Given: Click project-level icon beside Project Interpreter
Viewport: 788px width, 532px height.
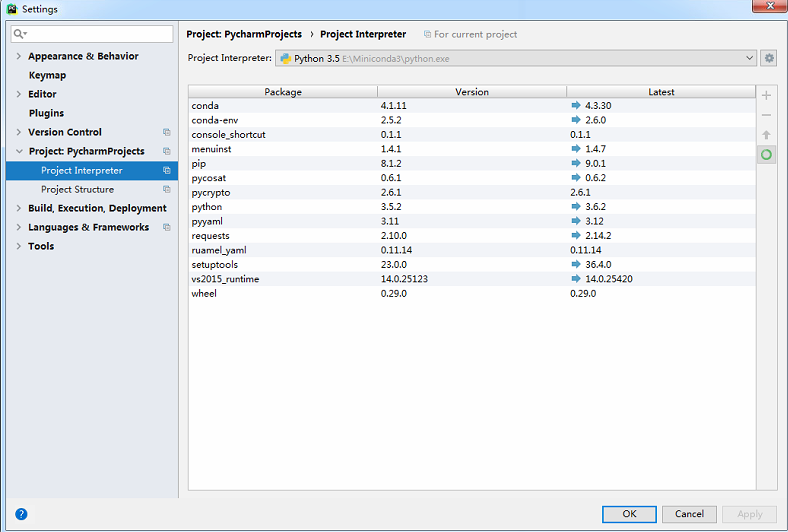Looking at the screenshot, I should (166, 170).
